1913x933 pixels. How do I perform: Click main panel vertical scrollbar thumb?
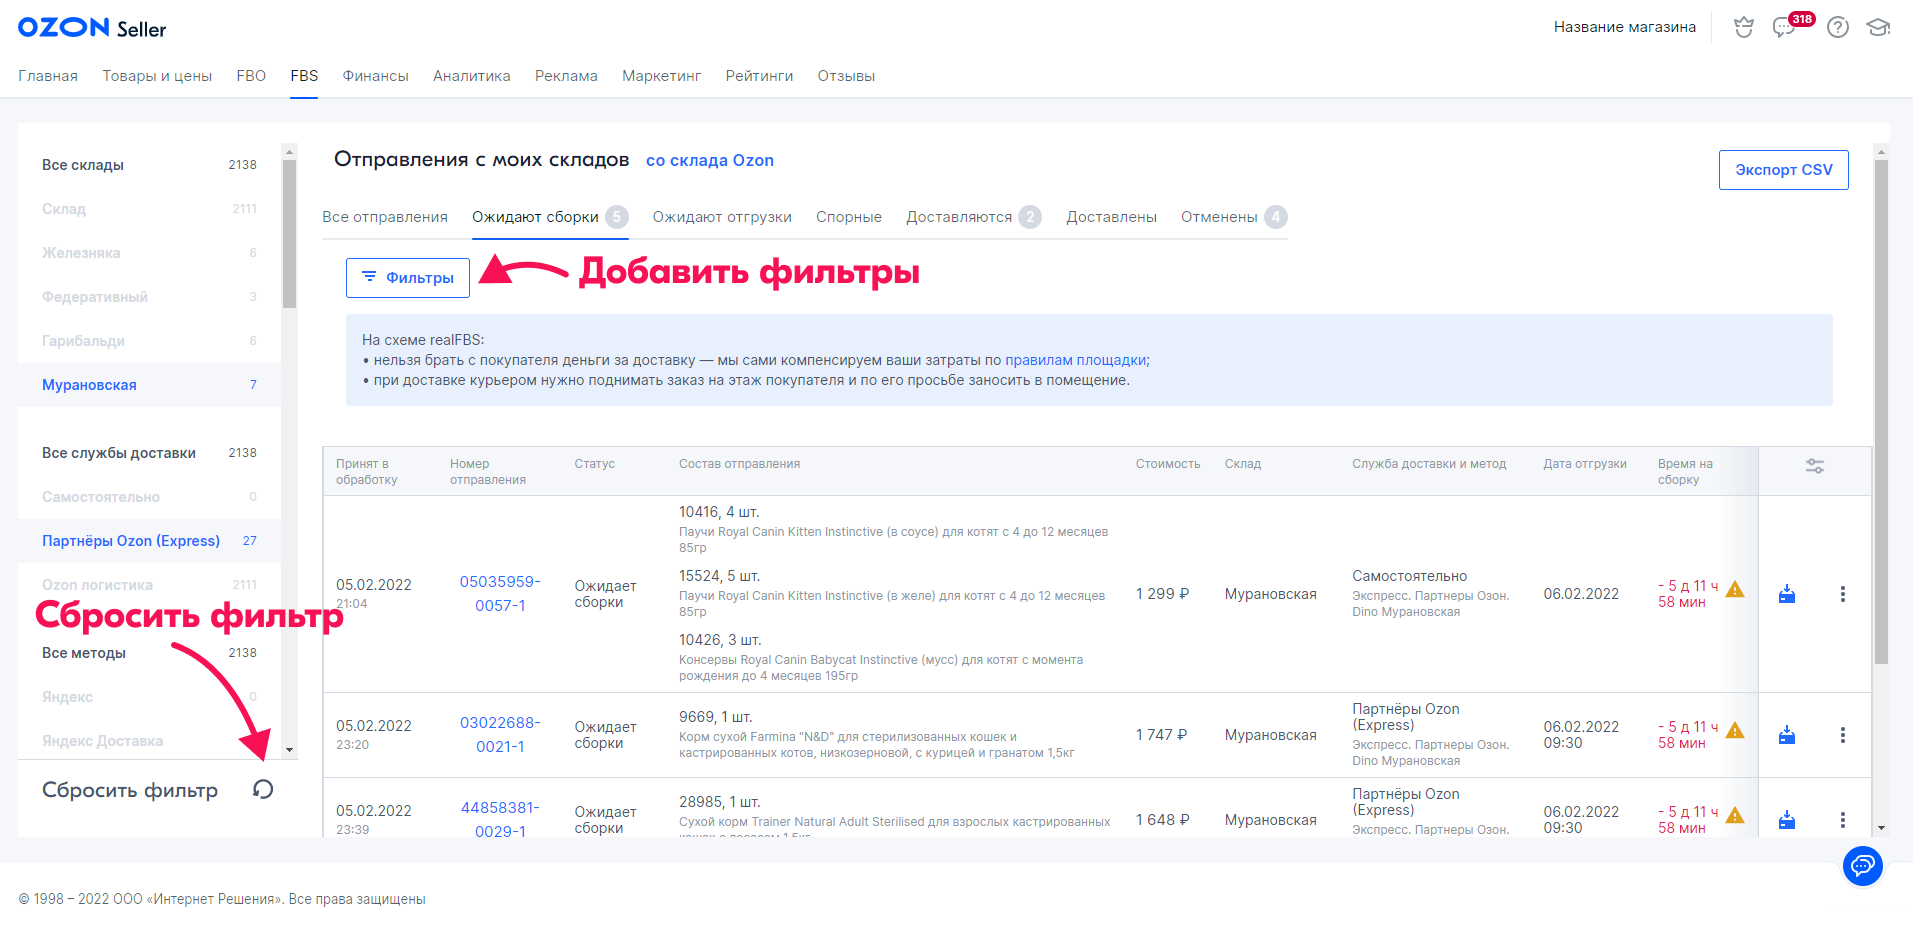click(1881, 412)
